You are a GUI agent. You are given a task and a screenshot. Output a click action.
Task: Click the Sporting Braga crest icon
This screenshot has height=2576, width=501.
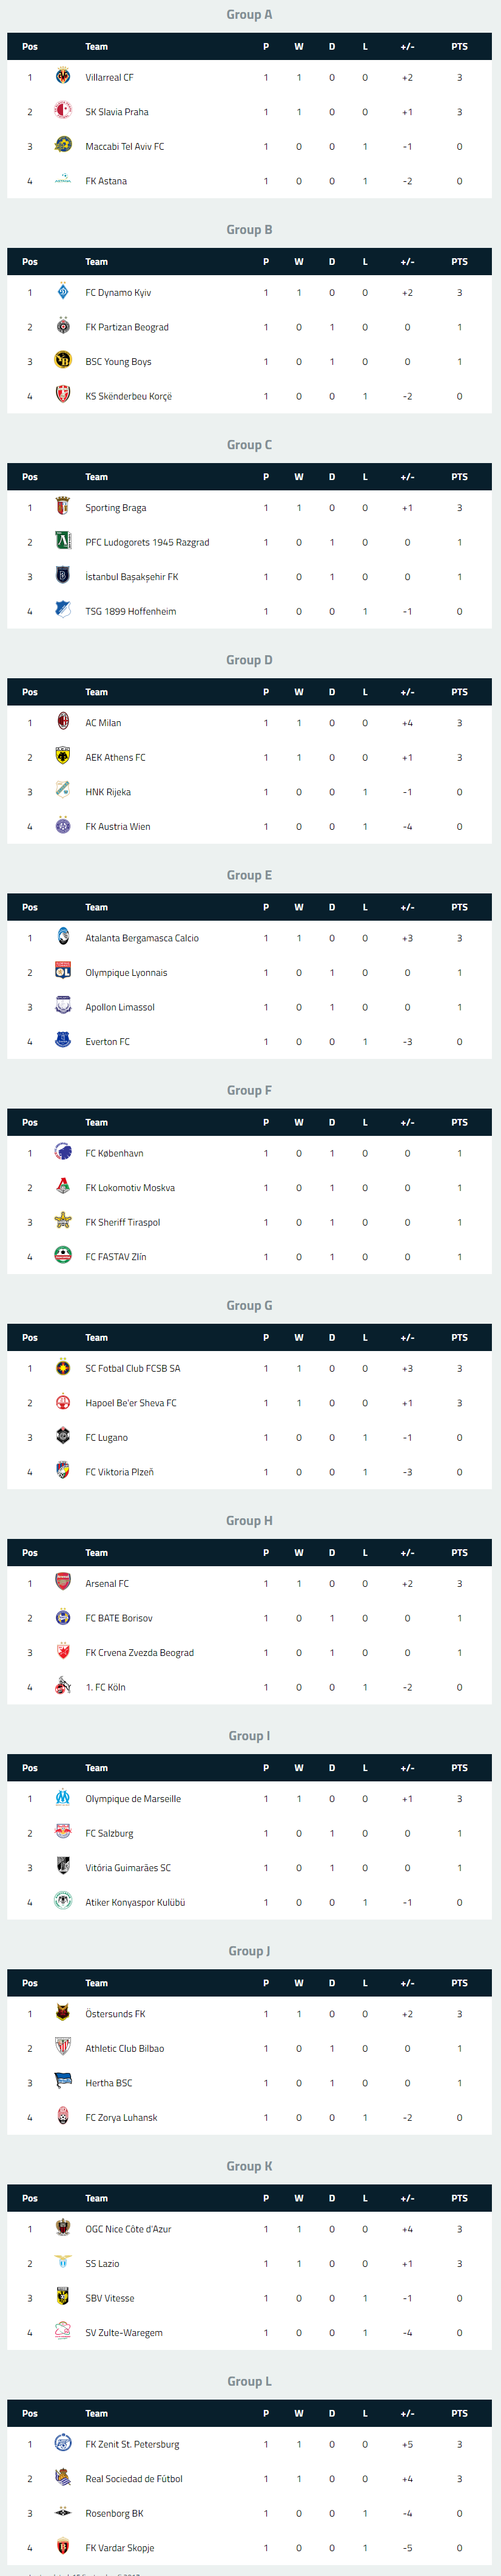(63, 507)
